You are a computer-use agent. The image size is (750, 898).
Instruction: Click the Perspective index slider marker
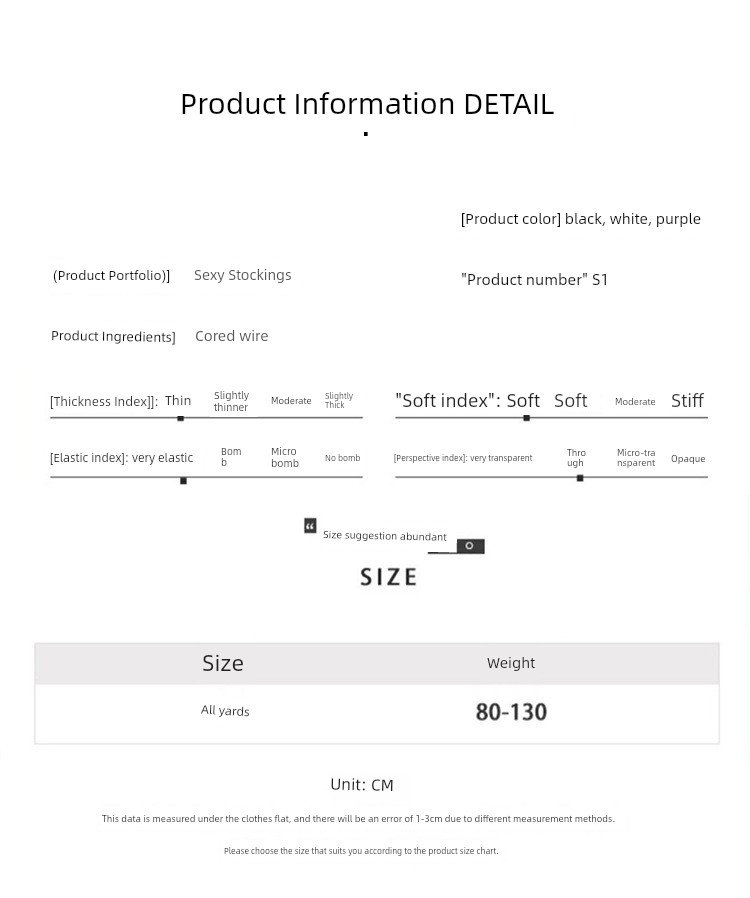pyautogui.click(x=580, y=478)
